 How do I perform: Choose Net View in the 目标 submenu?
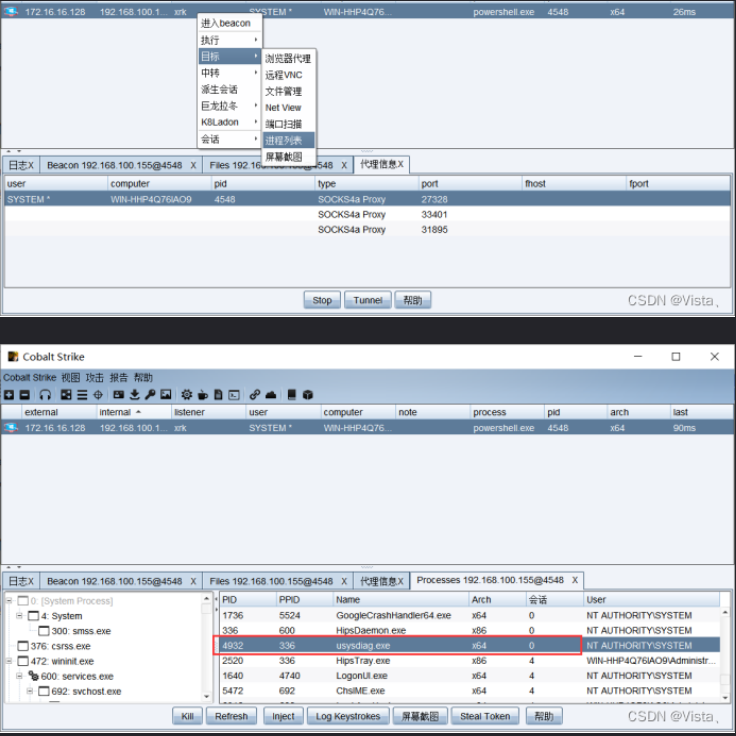(x=288, y=107)
